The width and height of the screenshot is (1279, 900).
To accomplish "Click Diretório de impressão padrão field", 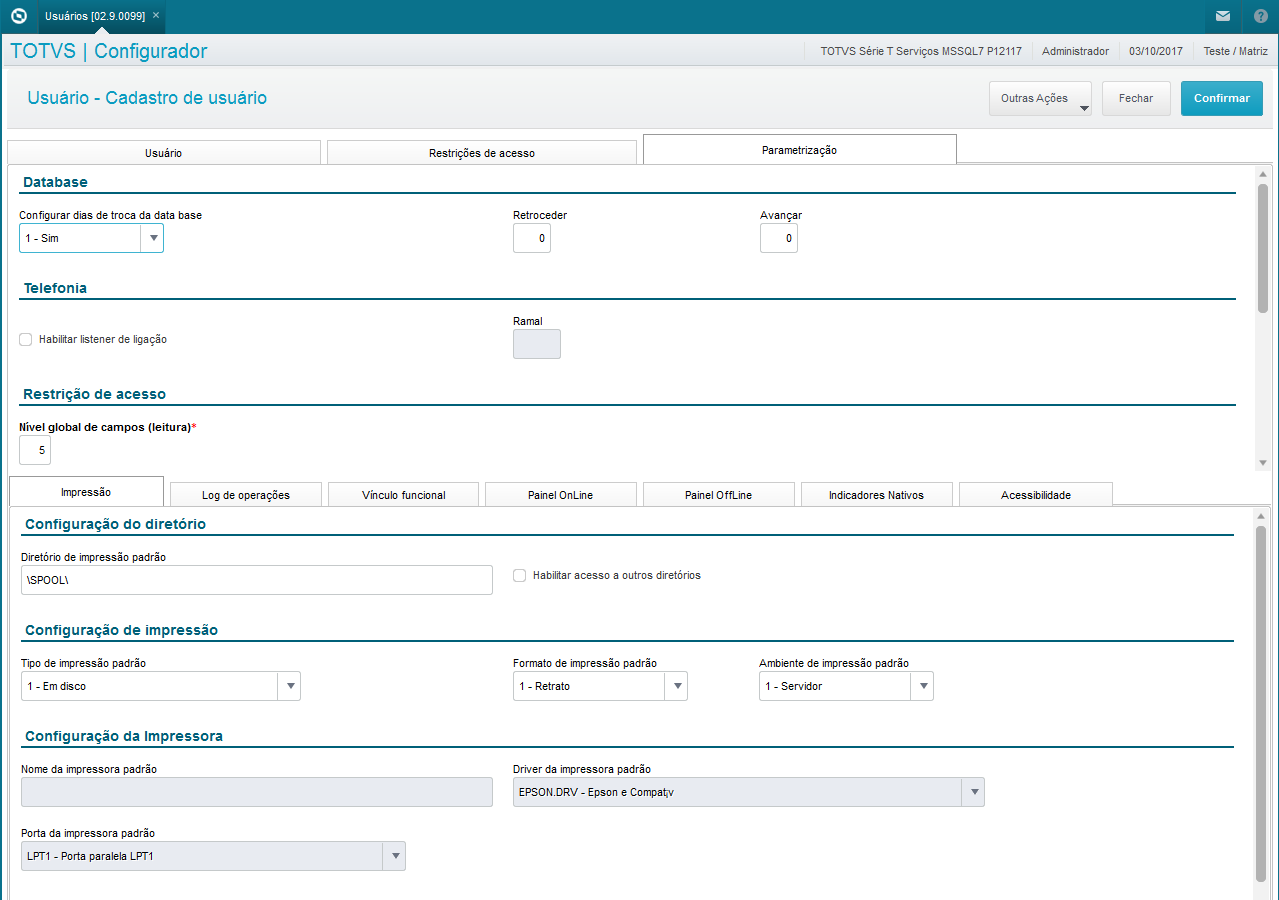I will (257, 580).
